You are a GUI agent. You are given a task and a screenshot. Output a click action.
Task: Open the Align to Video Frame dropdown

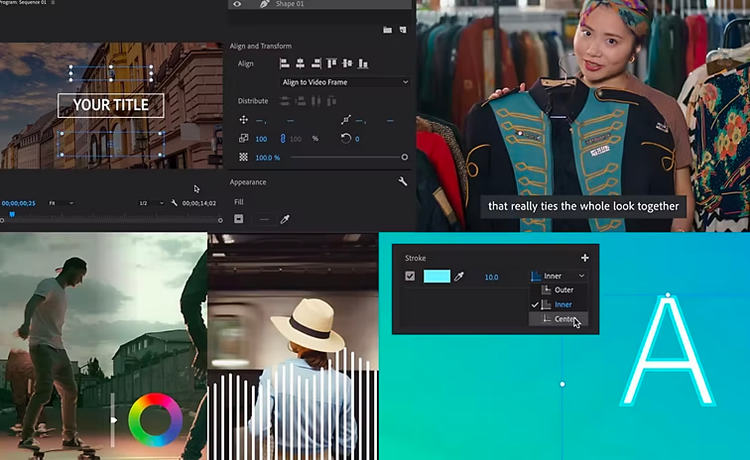345,82
